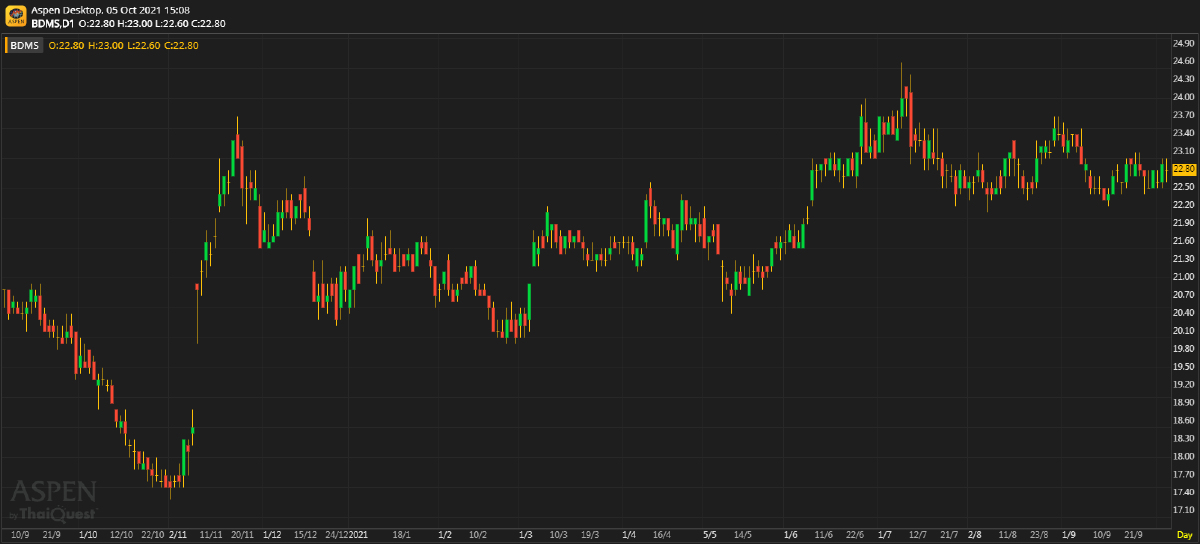Viewport: 1200px width, 544px height.
Task: Click the 24.90 price axis label
Action: pos(1183,44)
